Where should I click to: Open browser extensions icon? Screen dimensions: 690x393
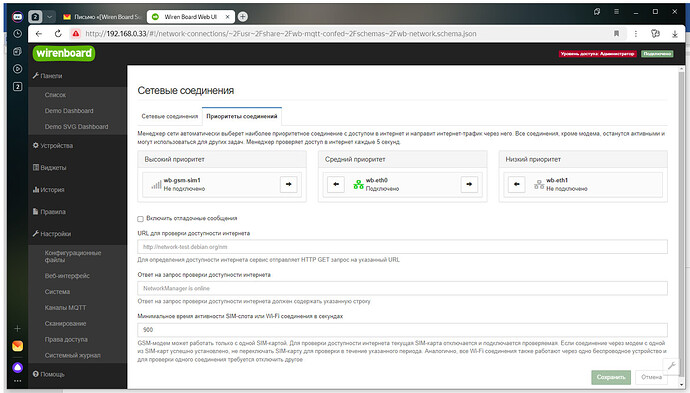coord(655,33)
